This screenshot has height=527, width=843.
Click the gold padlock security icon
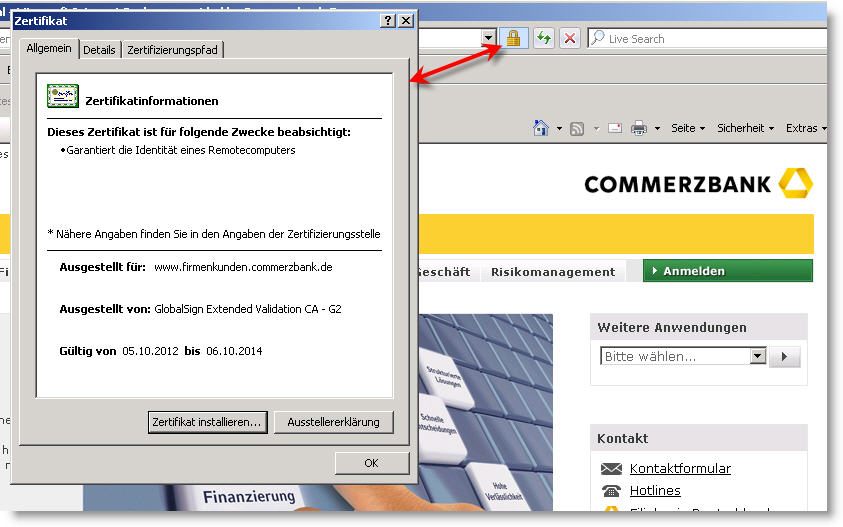tap(513, 38)
